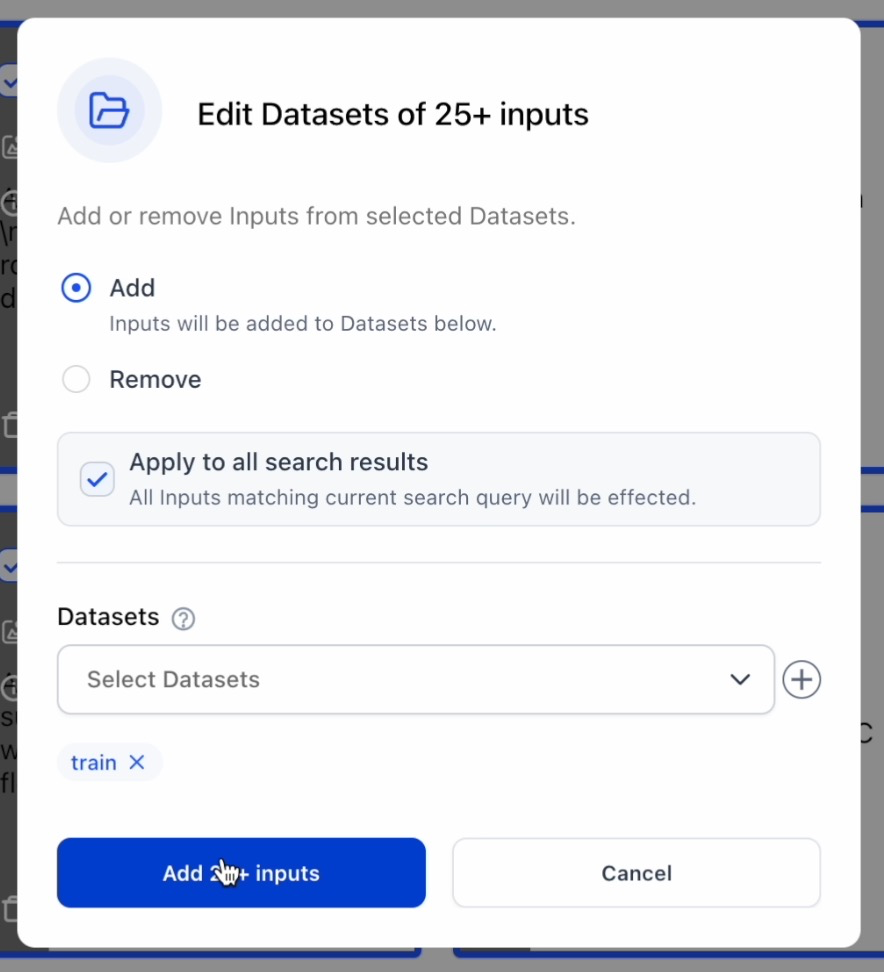This screenshot has width=884, height=972.
Task: Click the upper info circle icon at left
Action: coord(10,204)
